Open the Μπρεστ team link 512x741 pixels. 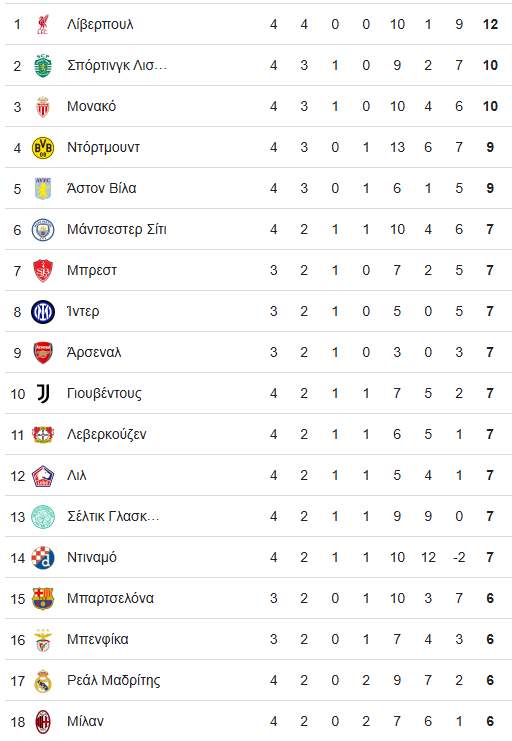92,270
